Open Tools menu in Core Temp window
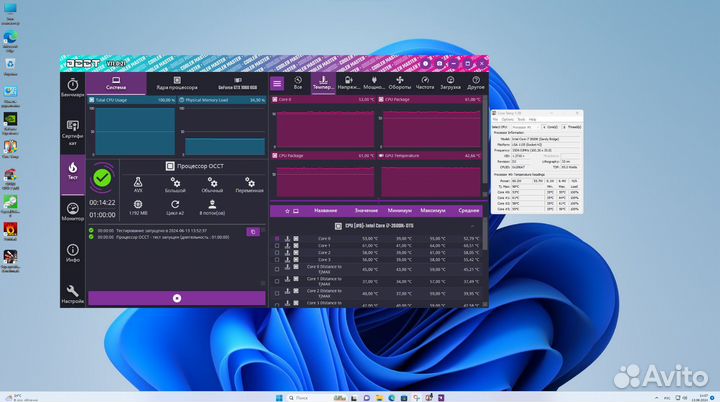Image resolution: width=720 pixels, height=402 pixels. tap(521, 119)
